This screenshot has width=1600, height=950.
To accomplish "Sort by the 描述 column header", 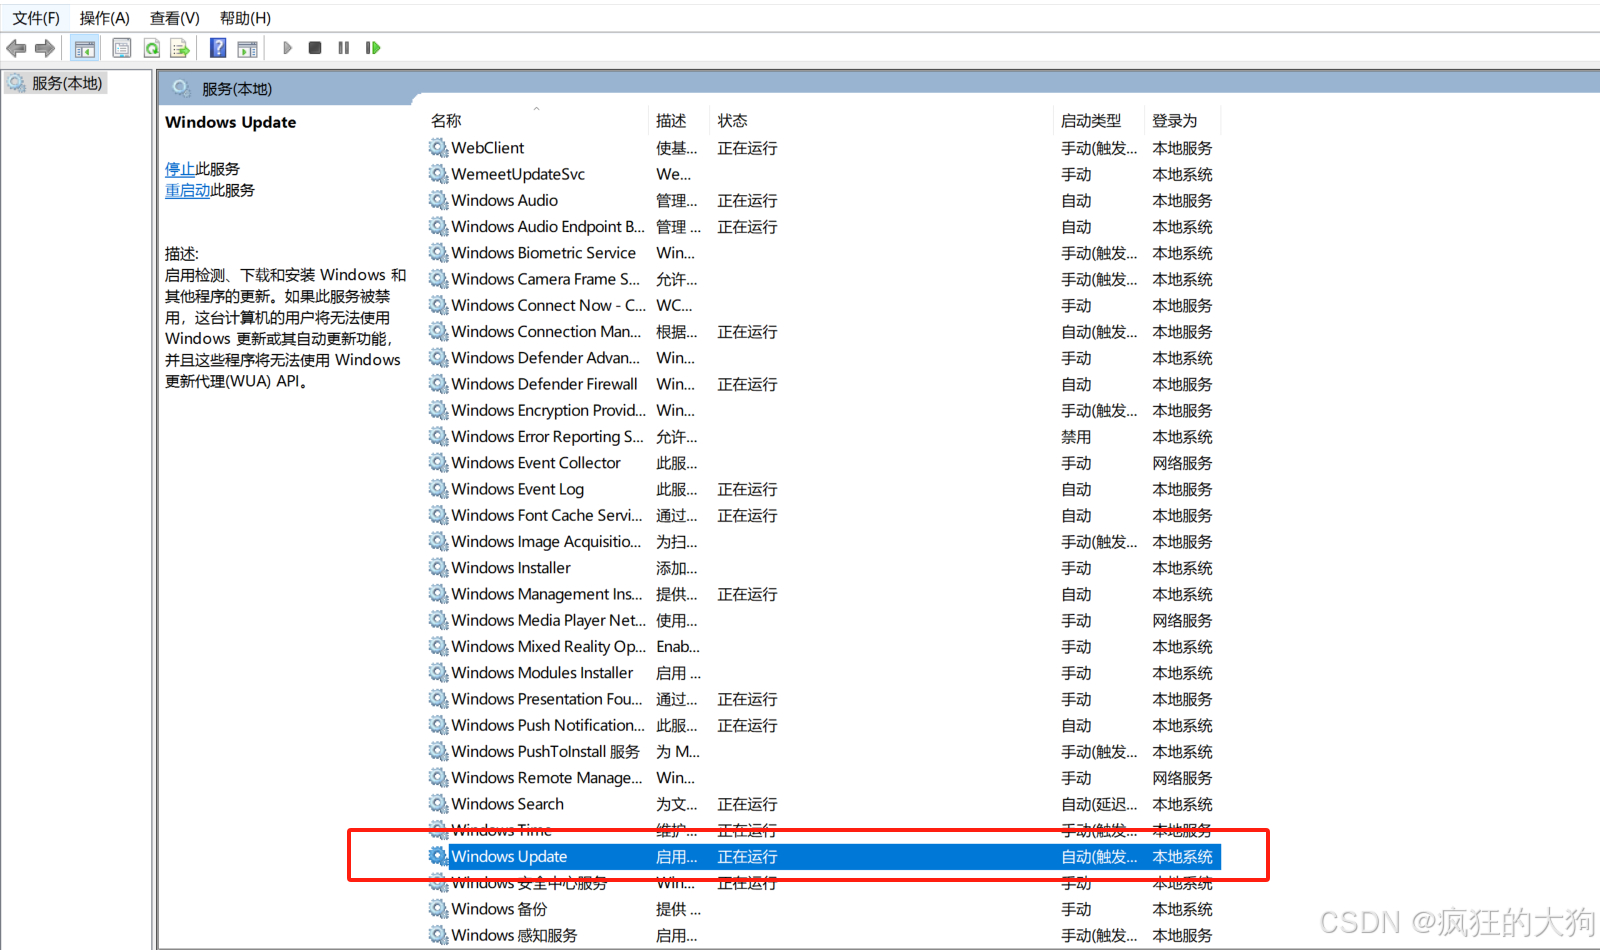I will click(680, 121).
